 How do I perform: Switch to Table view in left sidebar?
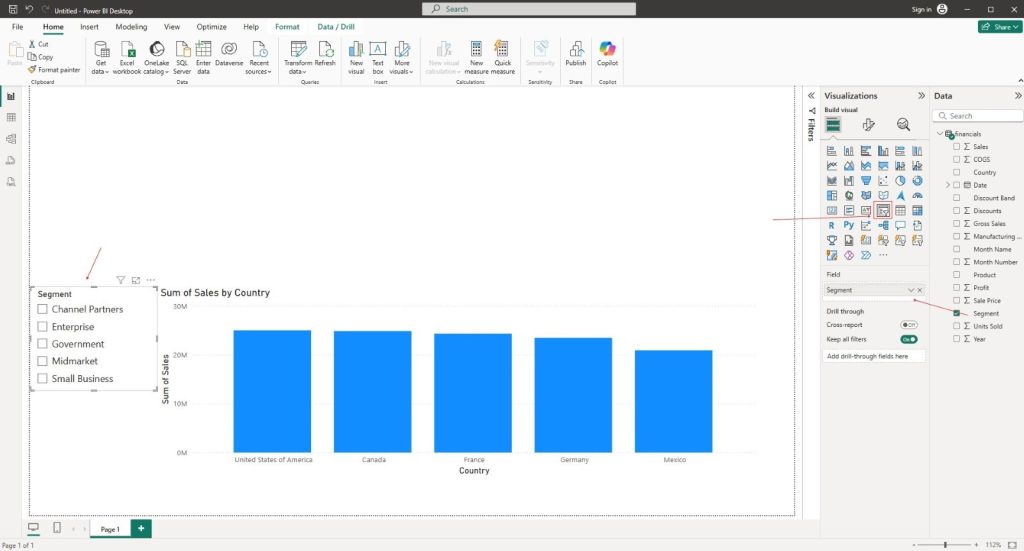[11, 118]
